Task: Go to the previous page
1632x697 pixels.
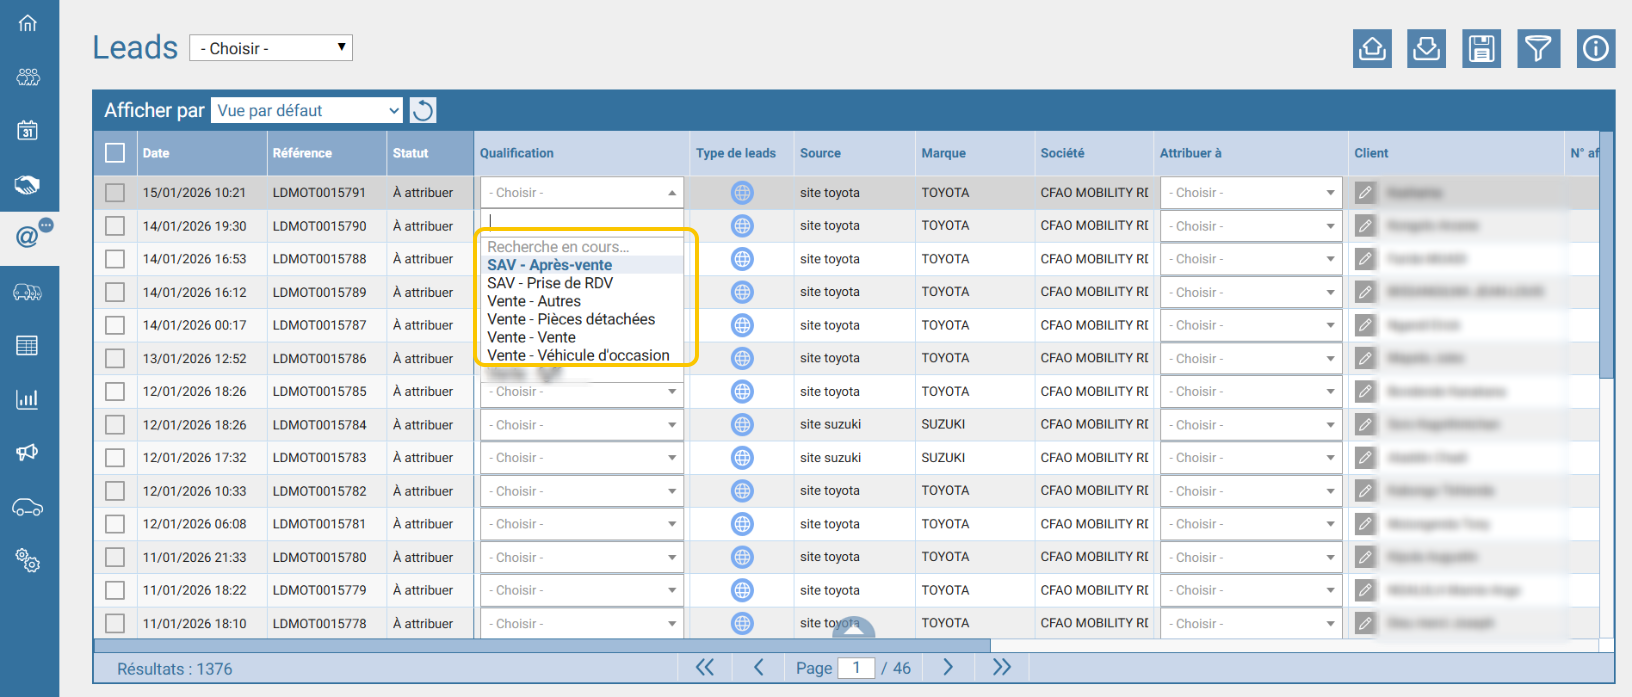Action: pyautogui.click(x=758, y=667)
